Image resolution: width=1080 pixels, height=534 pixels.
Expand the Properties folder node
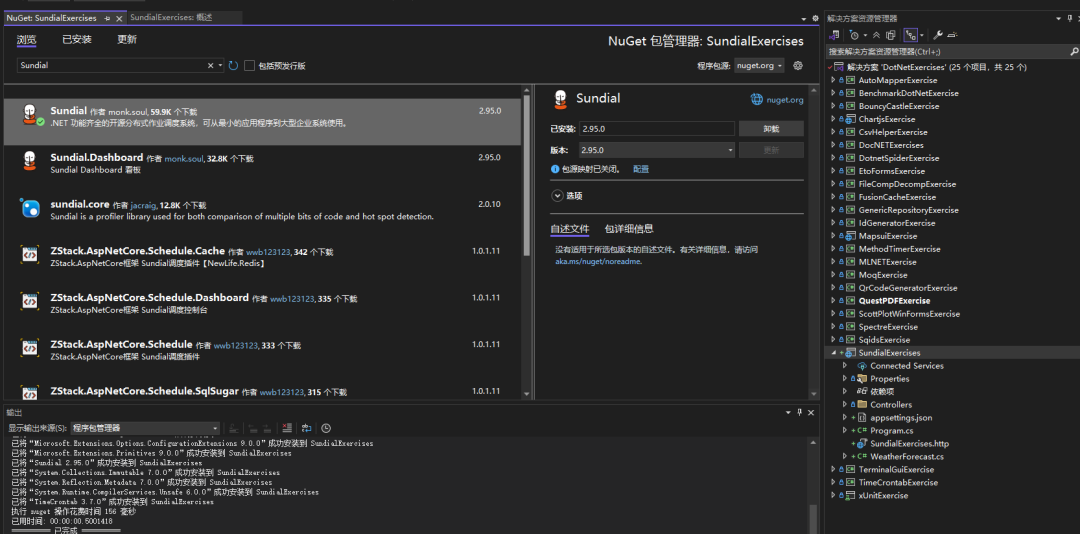click(x=844, y=379)
